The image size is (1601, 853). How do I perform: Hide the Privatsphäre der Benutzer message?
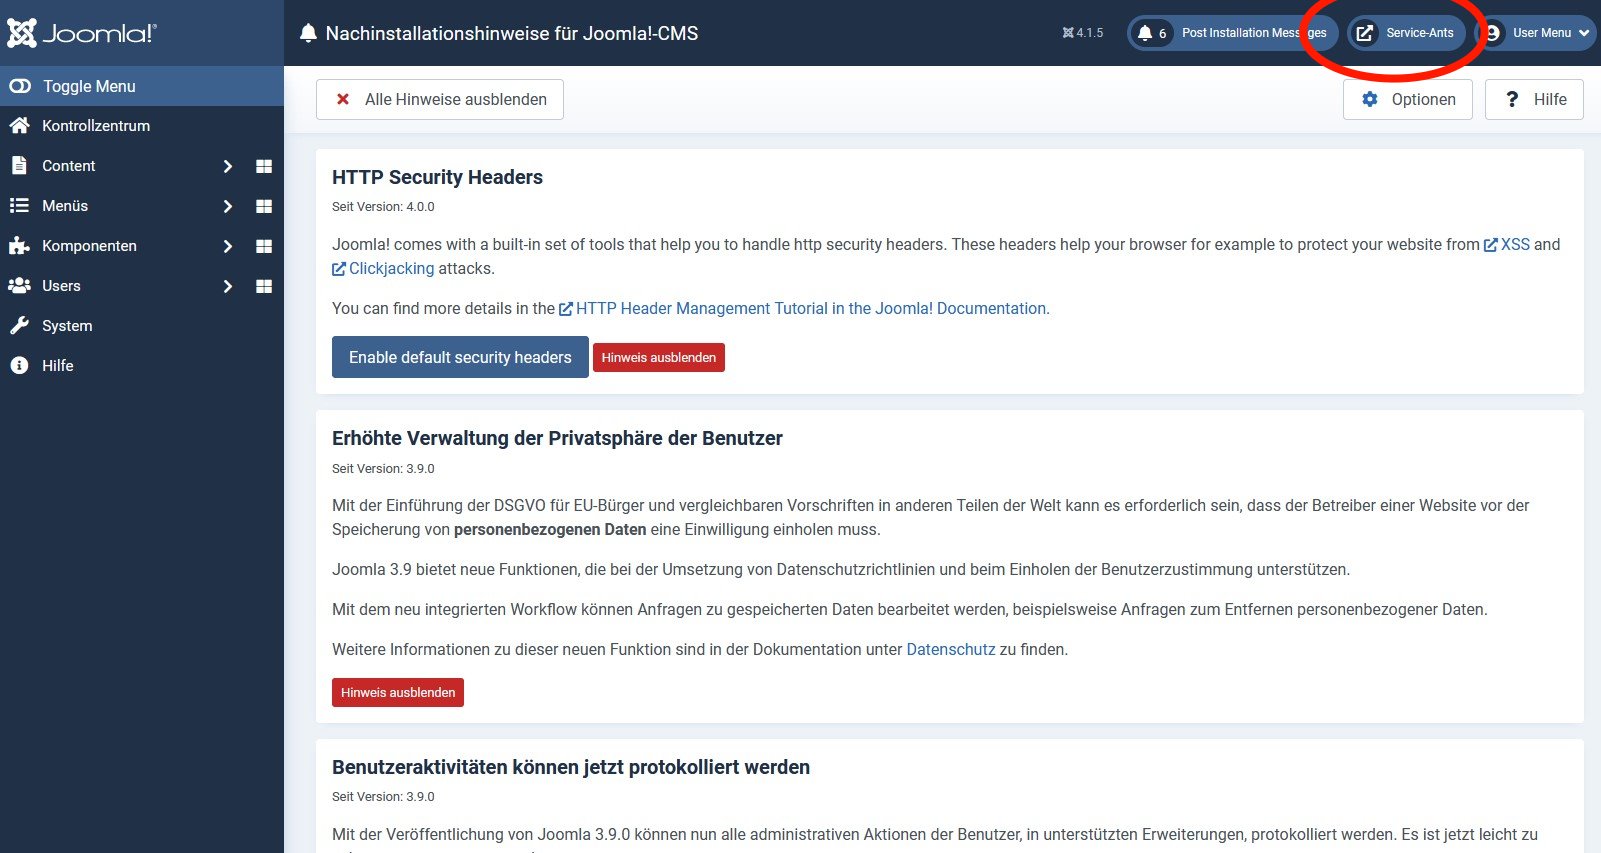pyautogui.click(x=398, y=692)
